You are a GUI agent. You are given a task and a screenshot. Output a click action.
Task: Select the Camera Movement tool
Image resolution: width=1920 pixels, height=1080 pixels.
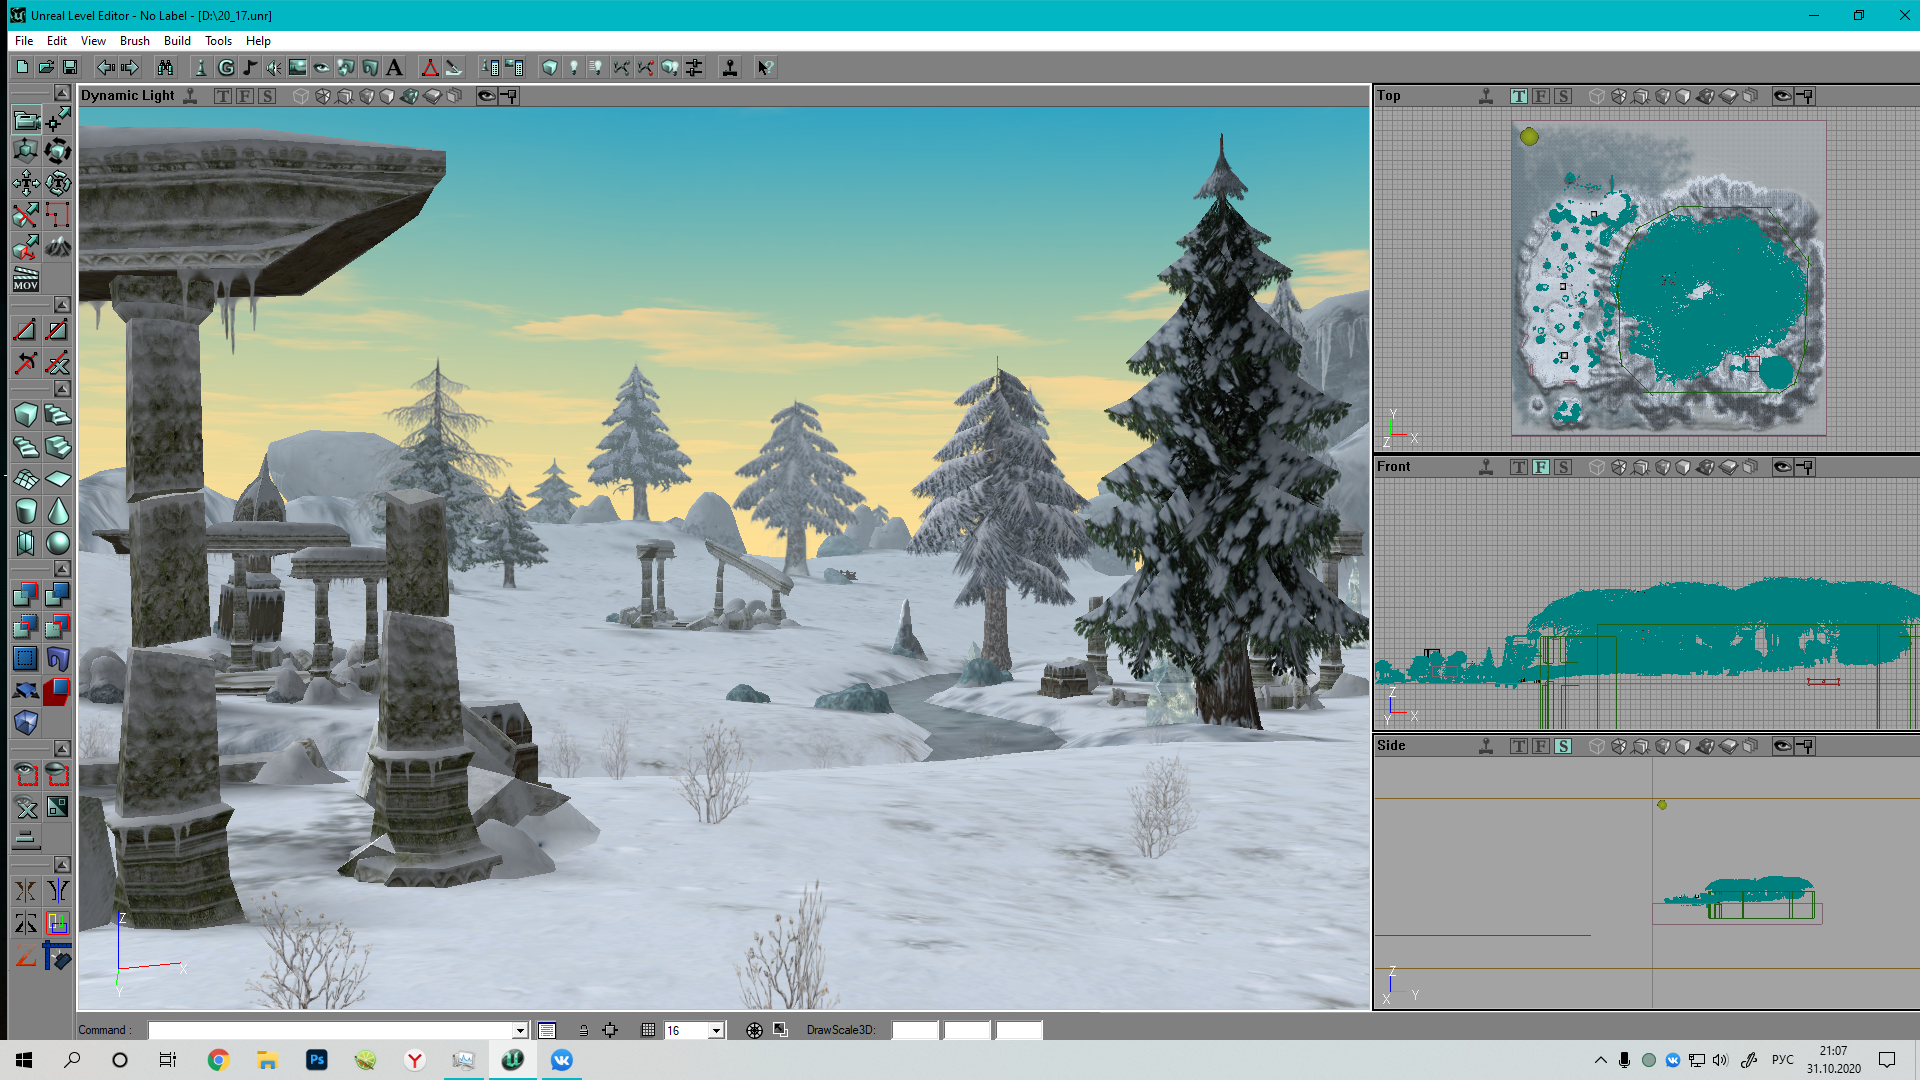[x=26, y=121]
